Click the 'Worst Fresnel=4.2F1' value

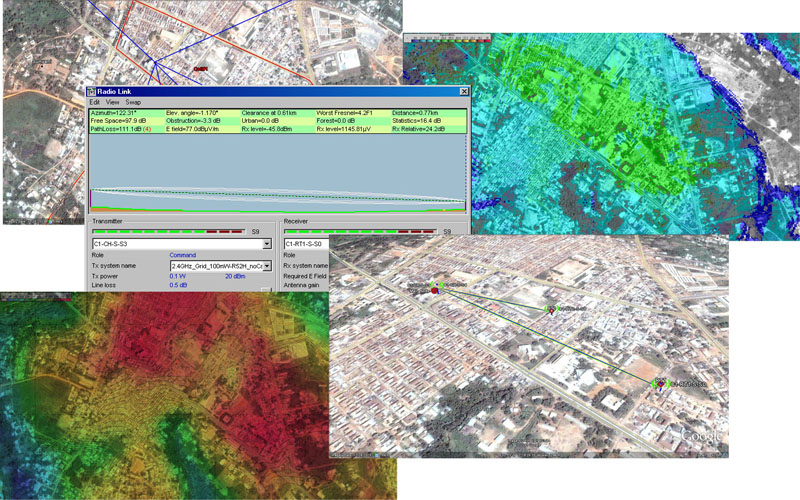click(344, 113)
